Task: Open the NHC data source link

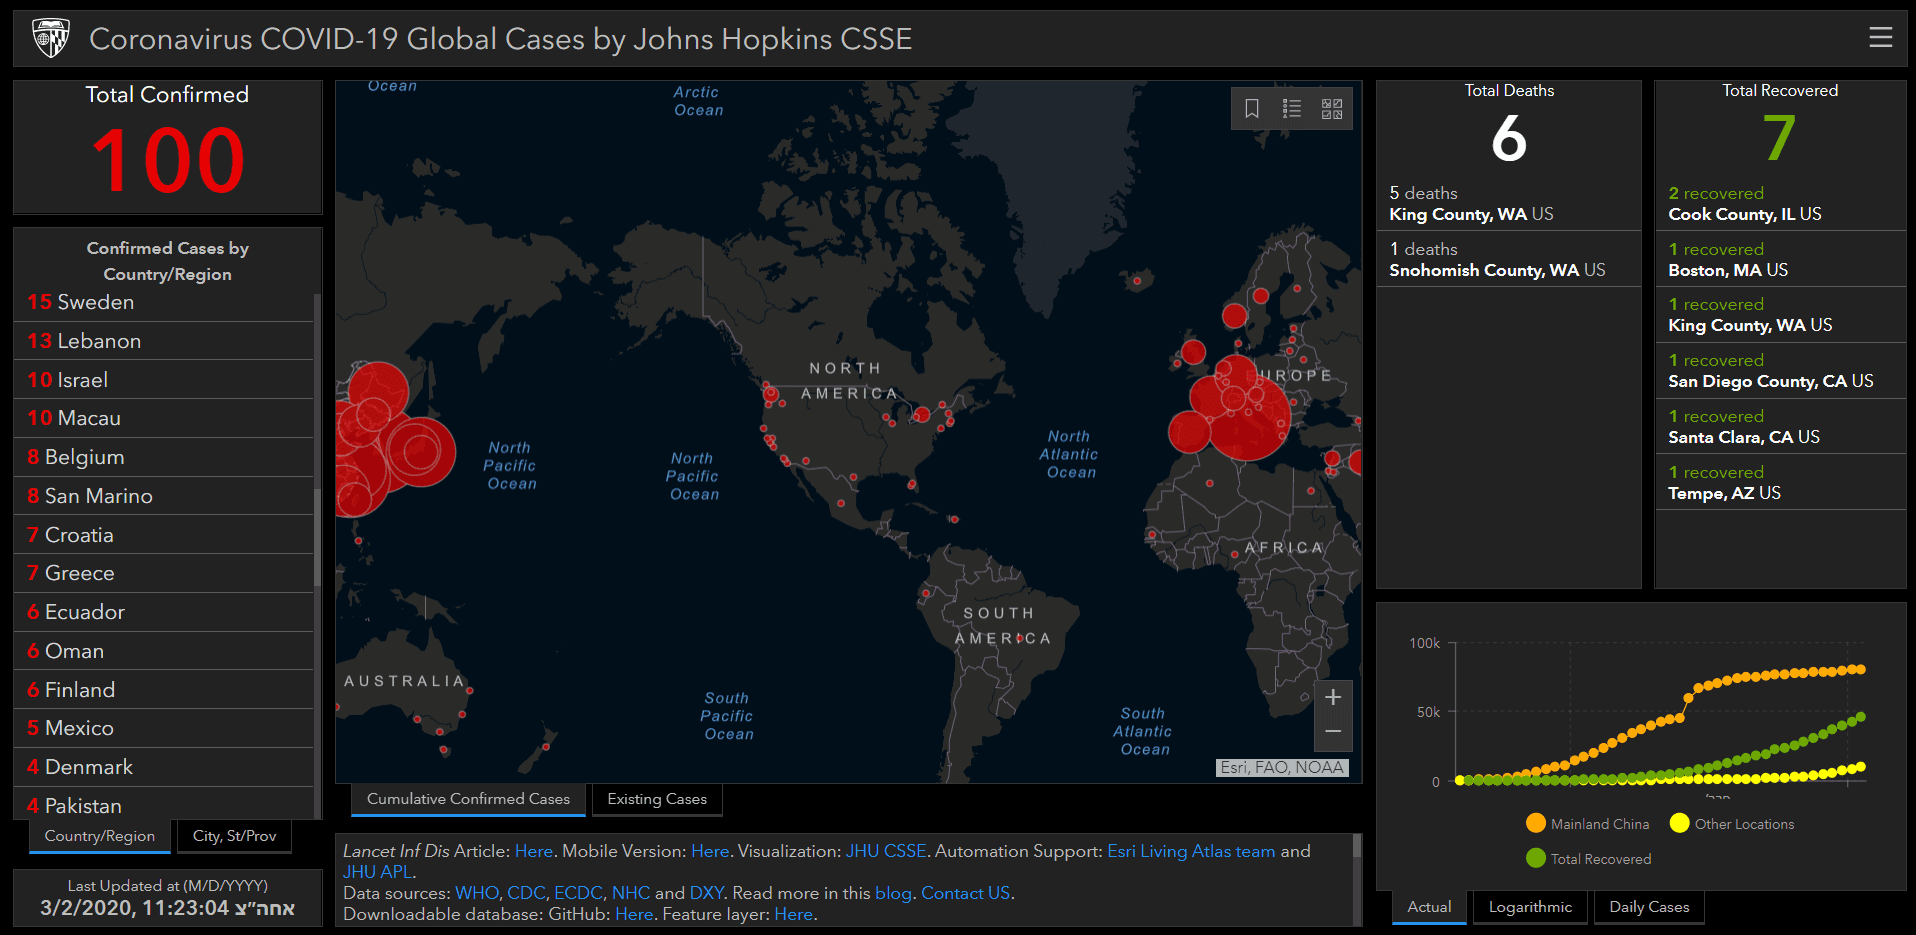Action: (631, 893)
